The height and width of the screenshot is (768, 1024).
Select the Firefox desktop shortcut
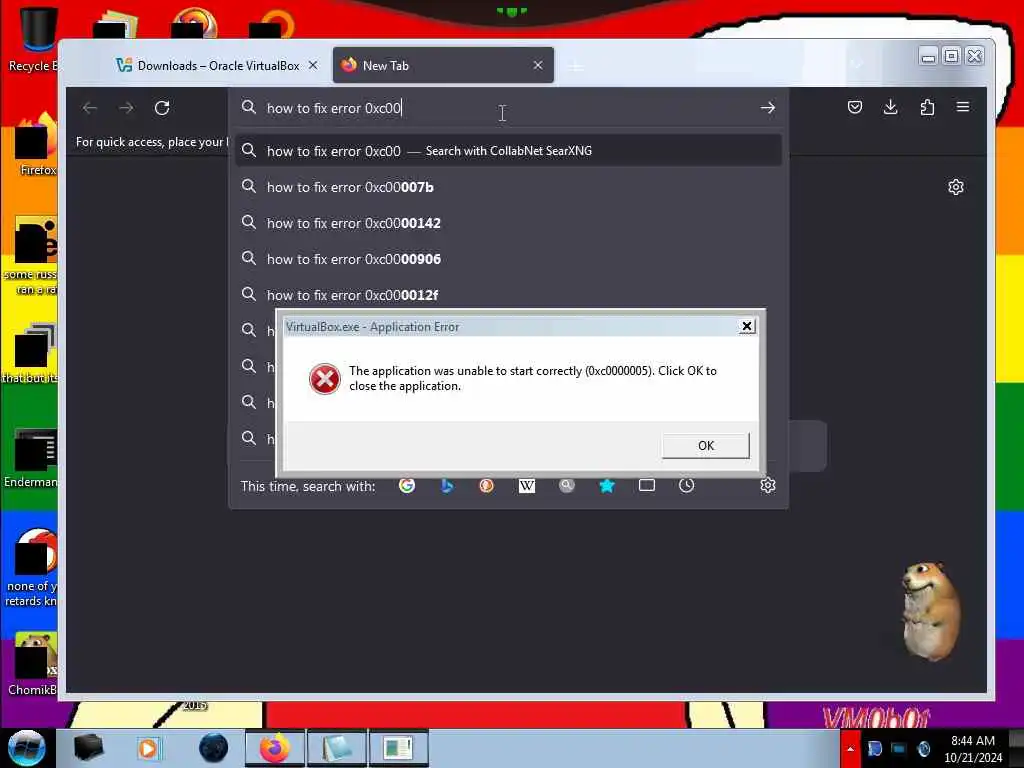pyautogui.click(x=34, y=145)
